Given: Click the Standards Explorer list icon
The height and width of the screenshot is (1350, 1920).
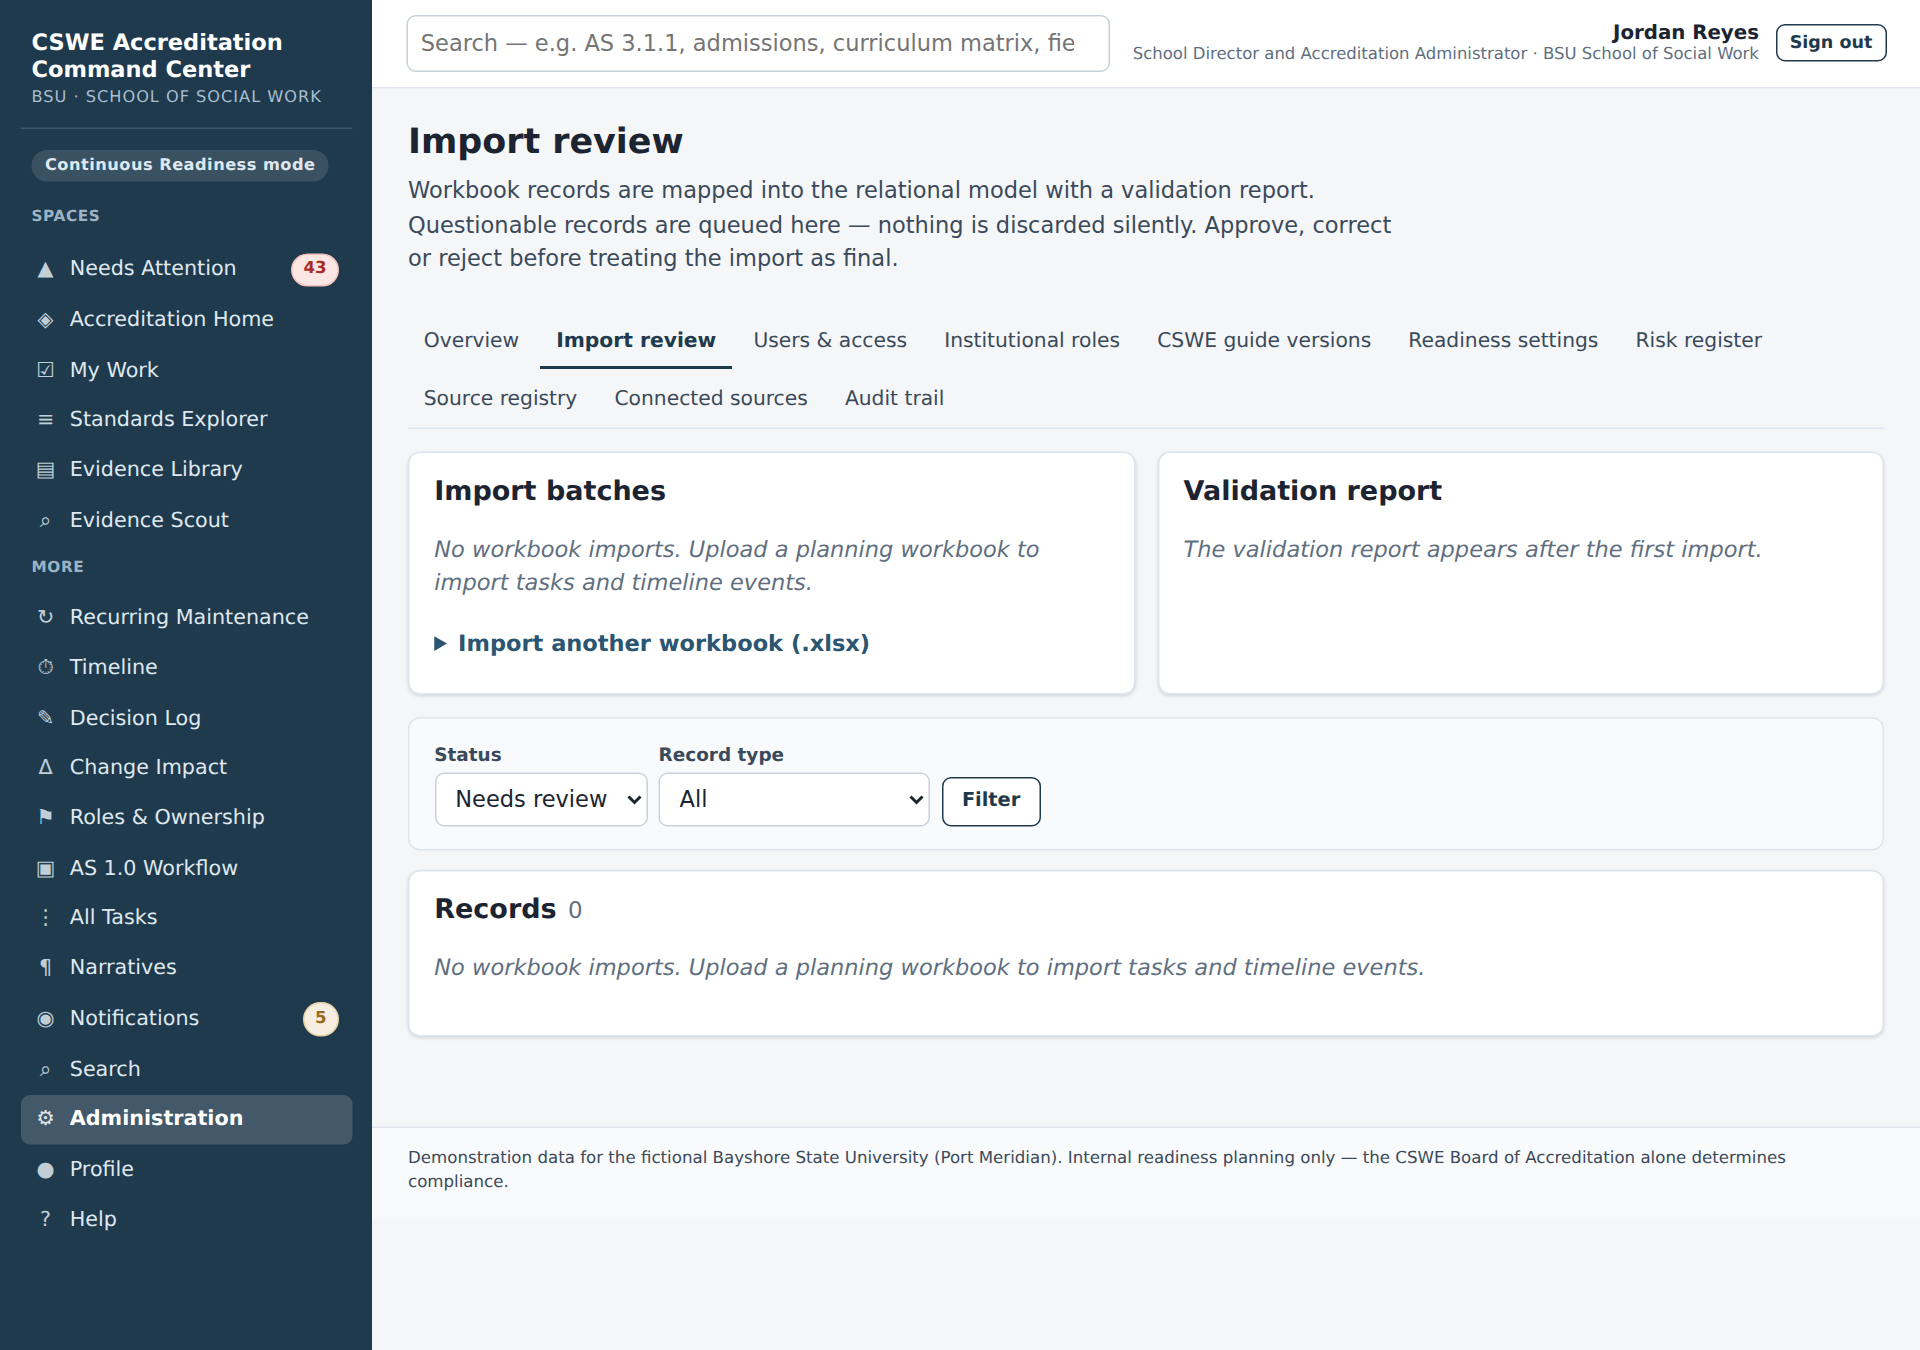Looking at the screenshot, I should [x=45, y=419].
